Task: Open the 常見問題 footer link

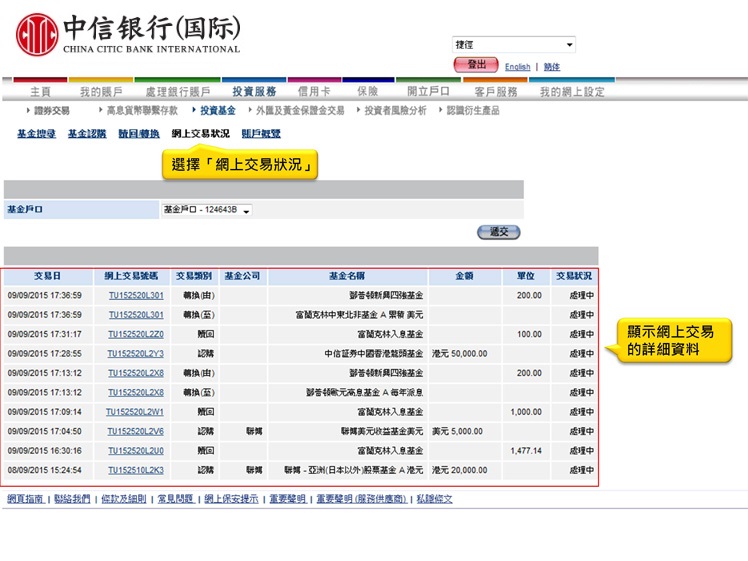Action: coord(175,499)
